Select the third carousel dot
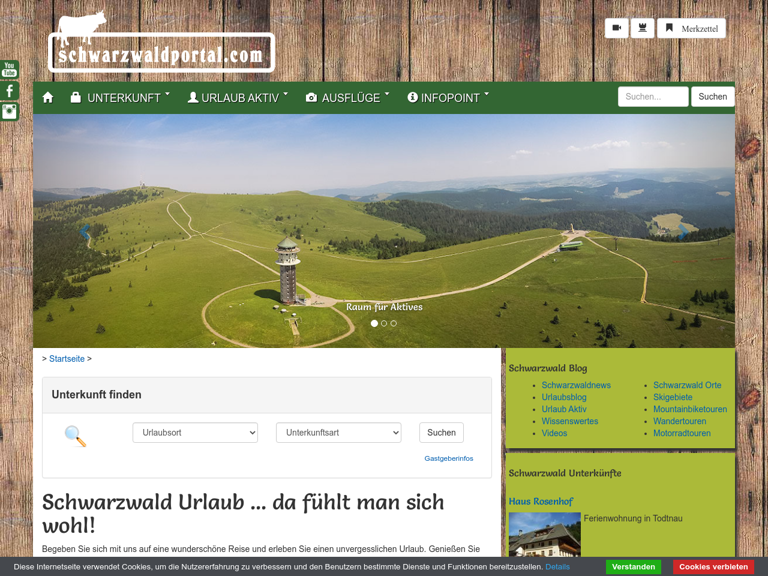 393,323
